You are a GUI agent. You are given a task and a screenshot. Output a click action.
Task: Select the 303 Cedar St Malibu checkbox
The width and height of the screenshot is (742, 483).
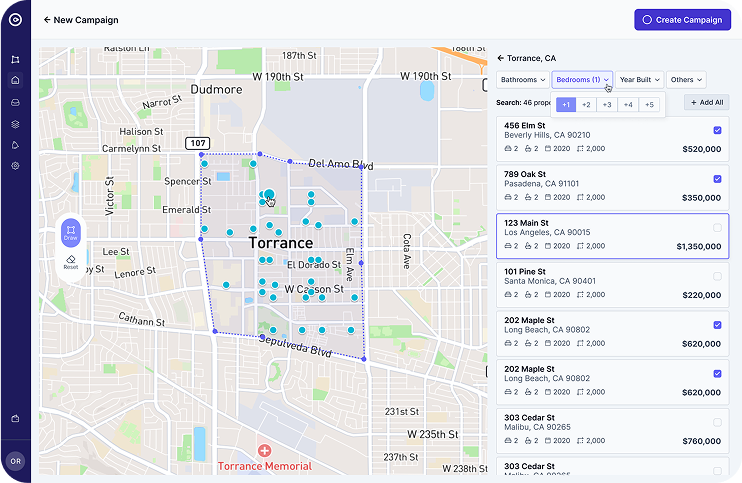tap(717, 422)
